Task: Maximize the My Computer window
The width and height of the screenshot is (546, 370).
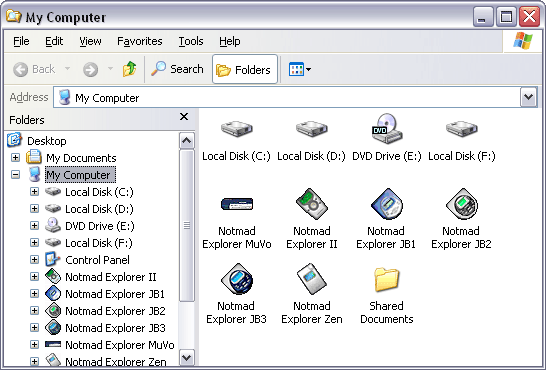Action: pyautogui.click(x=506, y=16)
